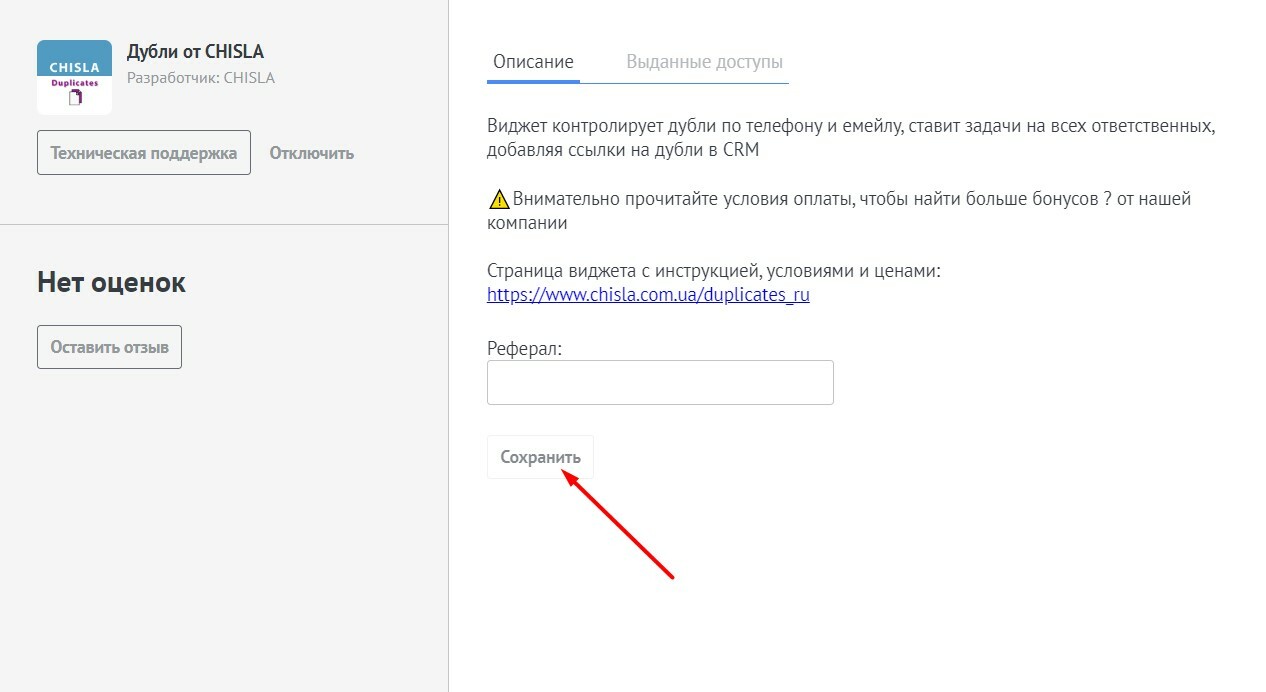Viewport: 1266px width, 692px height.
Task: Click the Разработчик: CHISLA text
Action: coord(201,78)
